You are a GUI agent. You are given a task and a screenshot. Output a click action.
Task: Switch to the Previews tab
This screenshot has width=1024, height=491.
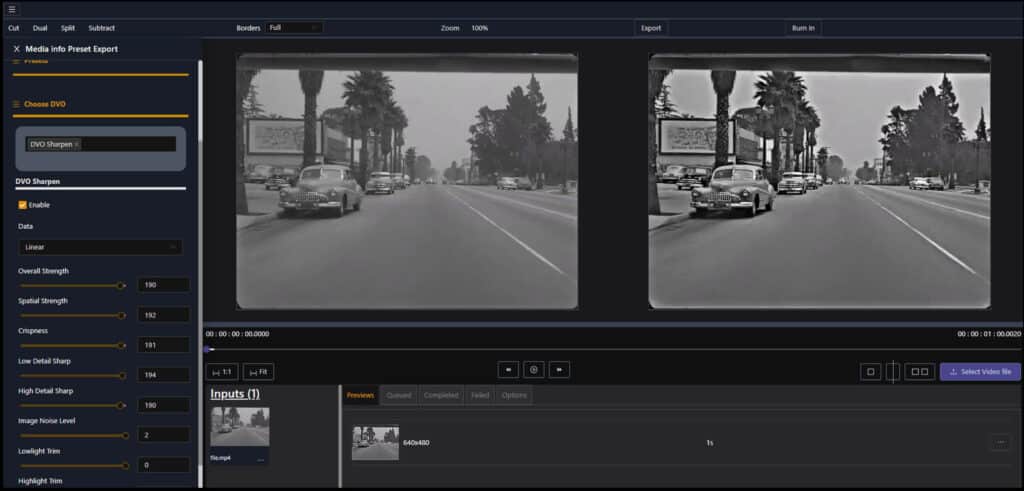(360, 395)
